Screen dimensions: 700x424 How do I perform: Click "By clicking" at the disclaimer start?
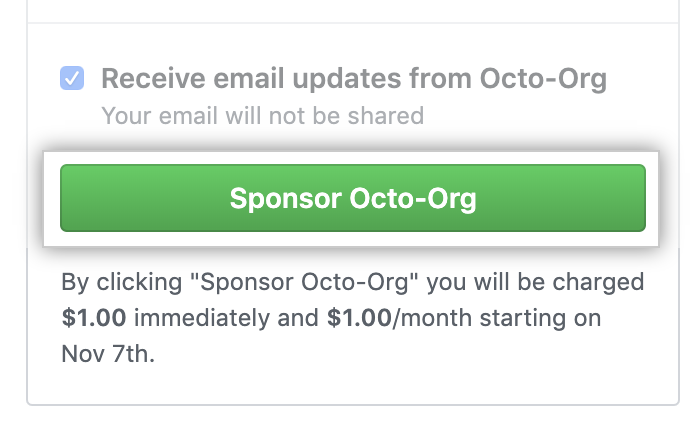[109, 283]
